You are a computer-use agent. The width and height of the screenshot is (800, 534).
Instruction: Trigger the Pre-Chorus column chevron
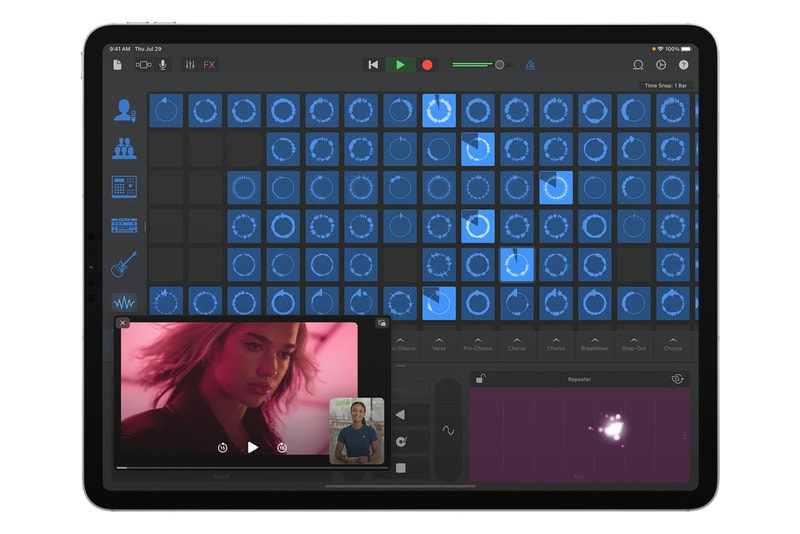click(x=477, y=343)
